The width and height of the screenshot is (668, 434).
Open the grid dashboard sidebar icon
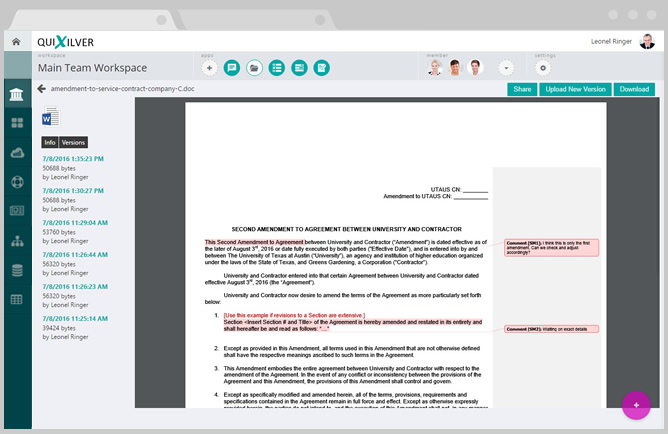(x=17, y=123)
